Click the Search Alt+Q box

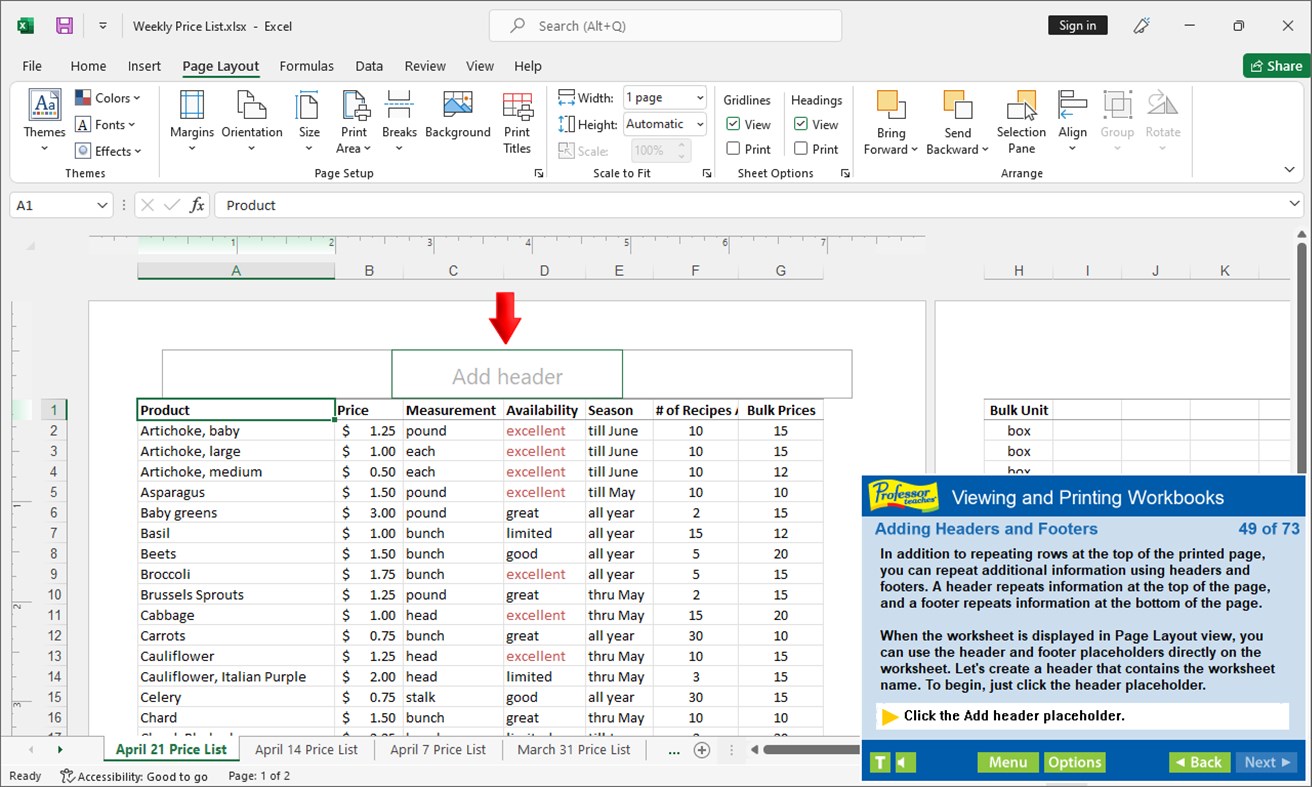click(x=664, y=25)
